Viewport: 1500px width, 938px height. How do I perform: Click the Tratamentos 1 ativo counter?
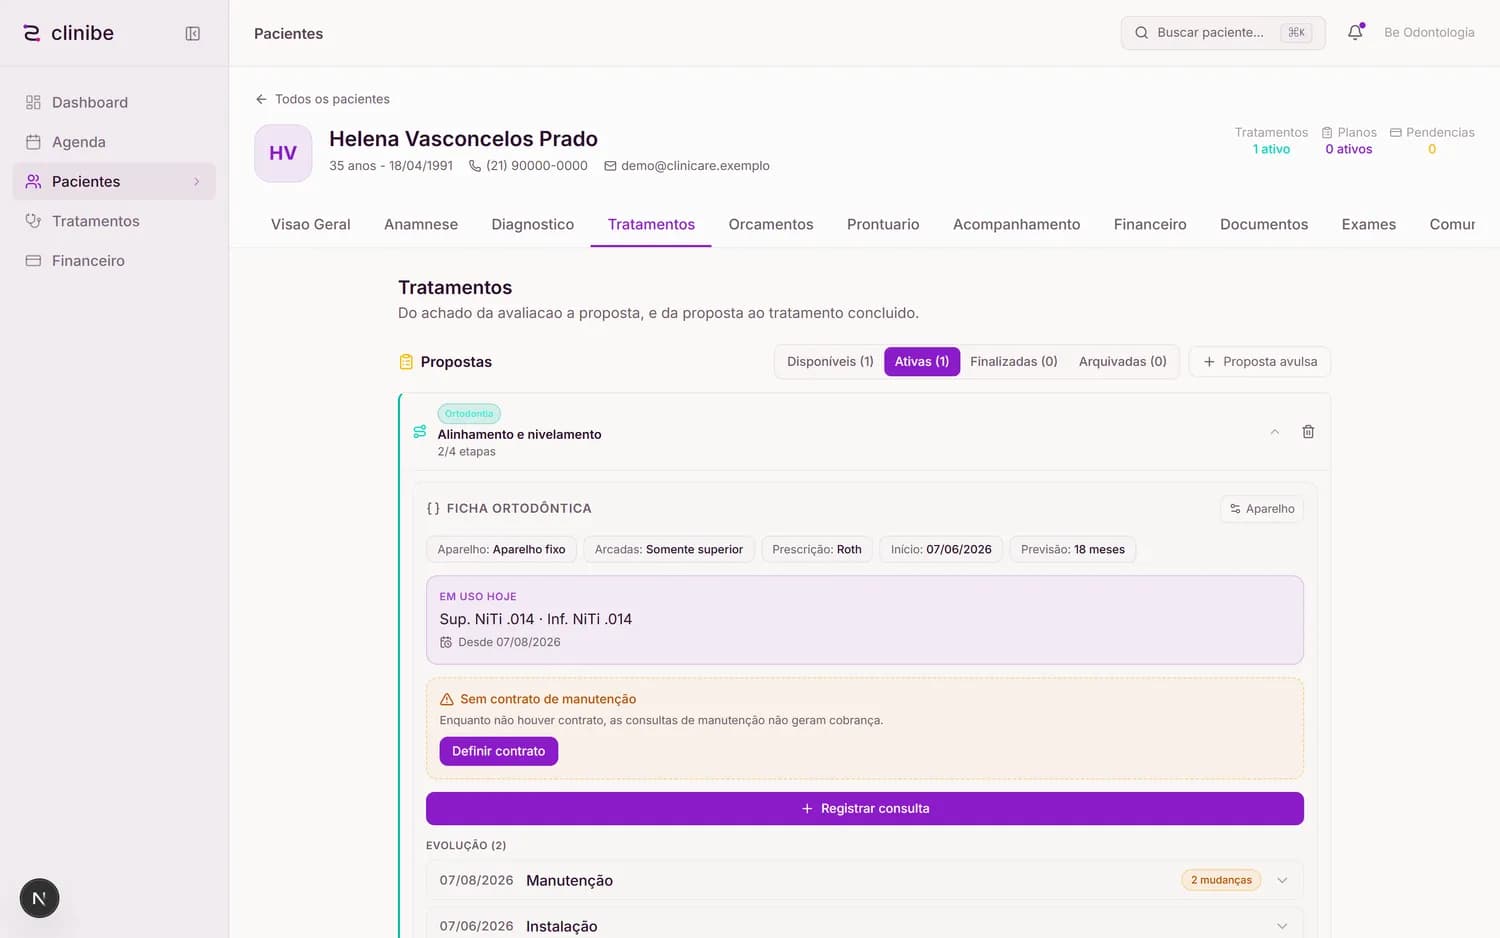tap(1271, 140)
